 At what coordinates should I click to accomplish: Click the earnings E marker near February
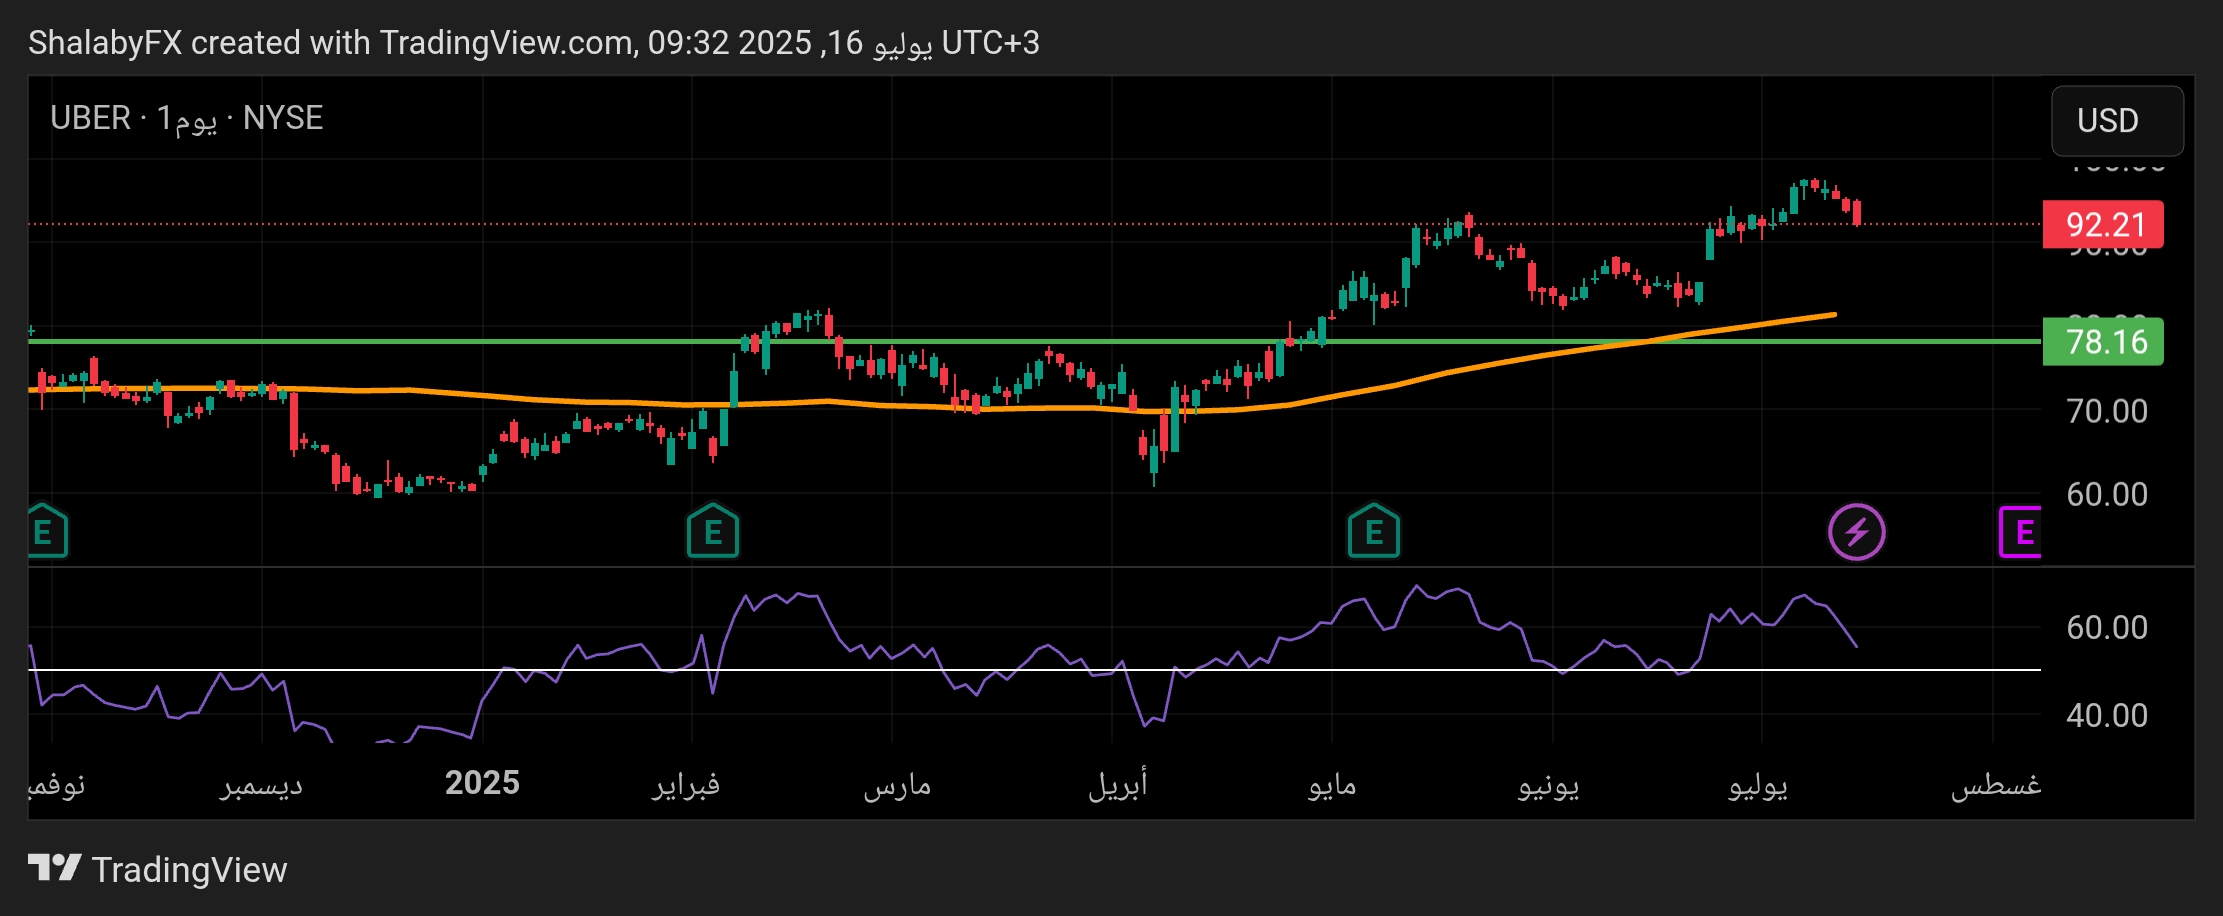pos(712,531)
